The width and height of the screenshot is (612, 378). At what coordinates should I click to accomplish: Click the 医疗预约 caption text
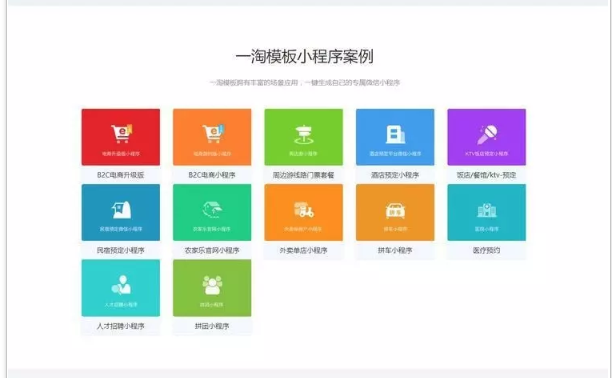coord(486,250)
